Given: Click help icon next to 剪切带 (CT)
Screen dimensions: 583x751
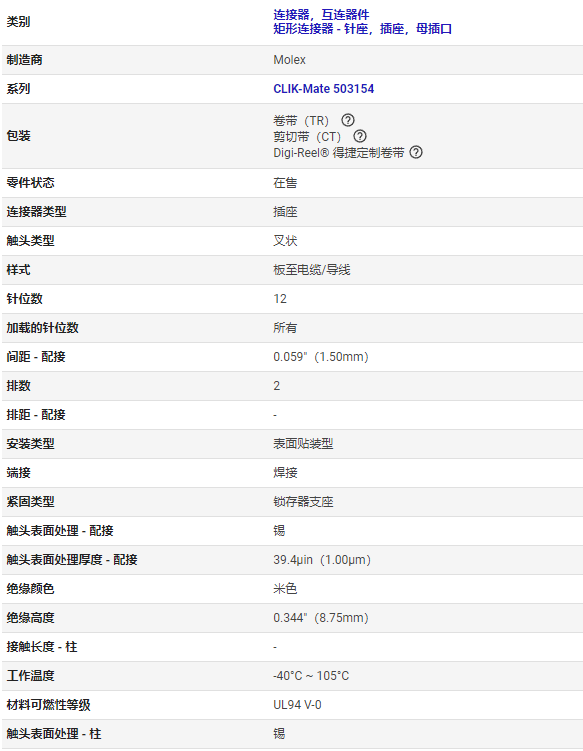Looking at the screenshot, I should 360,136.
